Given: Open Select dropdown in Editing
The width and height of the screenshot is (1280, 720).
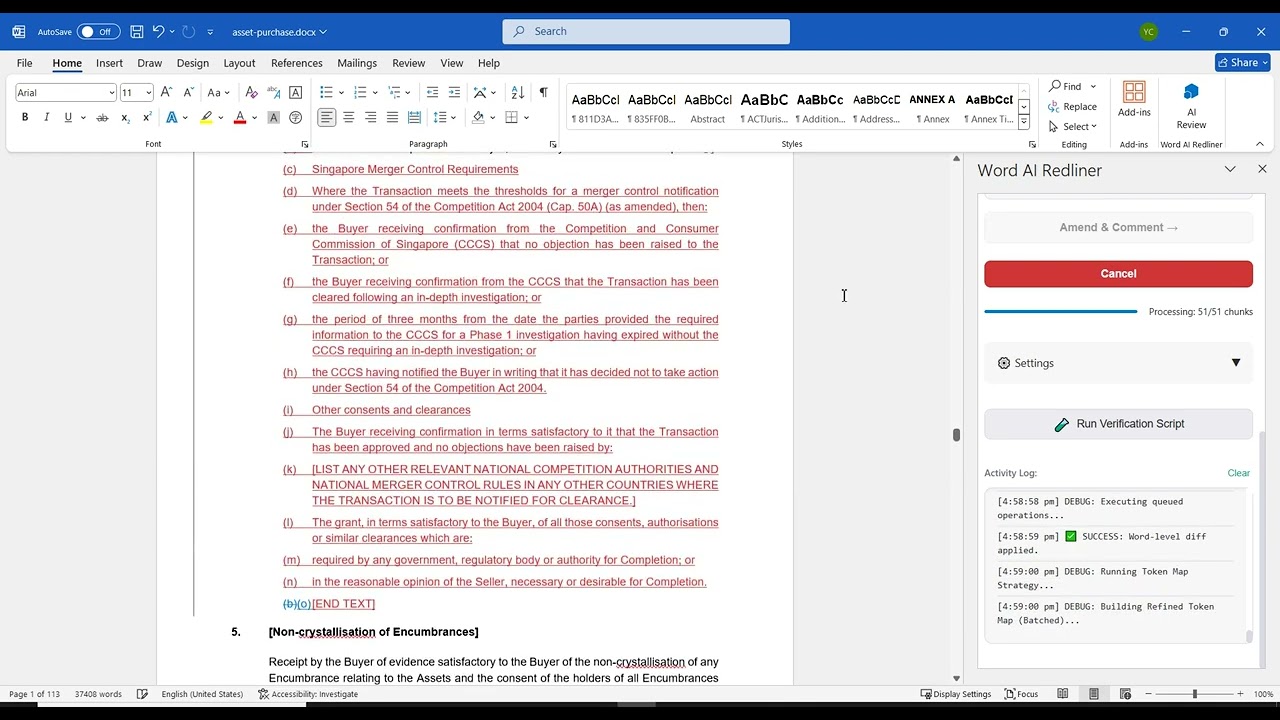Looking at the screenshot, I should (1073, 126).
